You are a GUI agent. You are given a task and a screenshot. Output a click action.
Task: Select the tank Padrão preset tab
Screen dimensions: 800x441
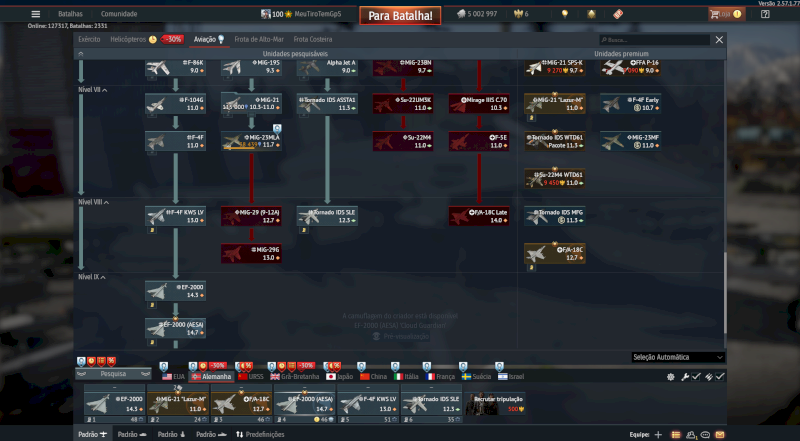pyautogui.click(x=132, y=434)
